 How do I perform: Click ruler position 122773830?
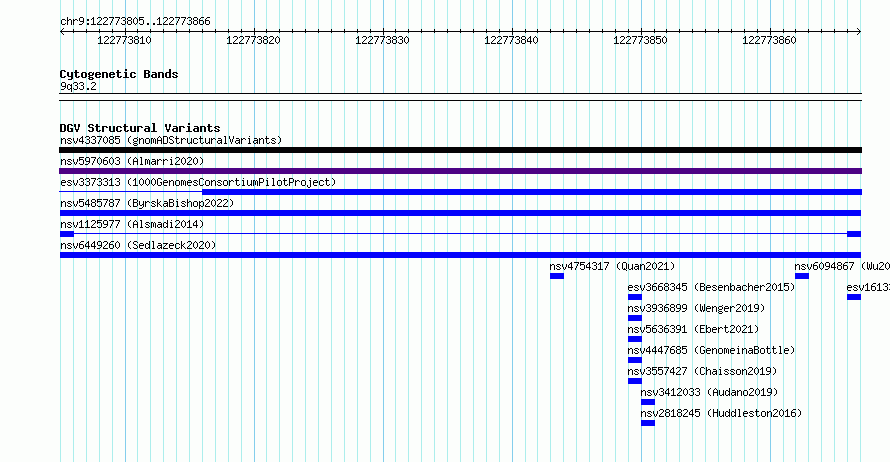(382, 40)
